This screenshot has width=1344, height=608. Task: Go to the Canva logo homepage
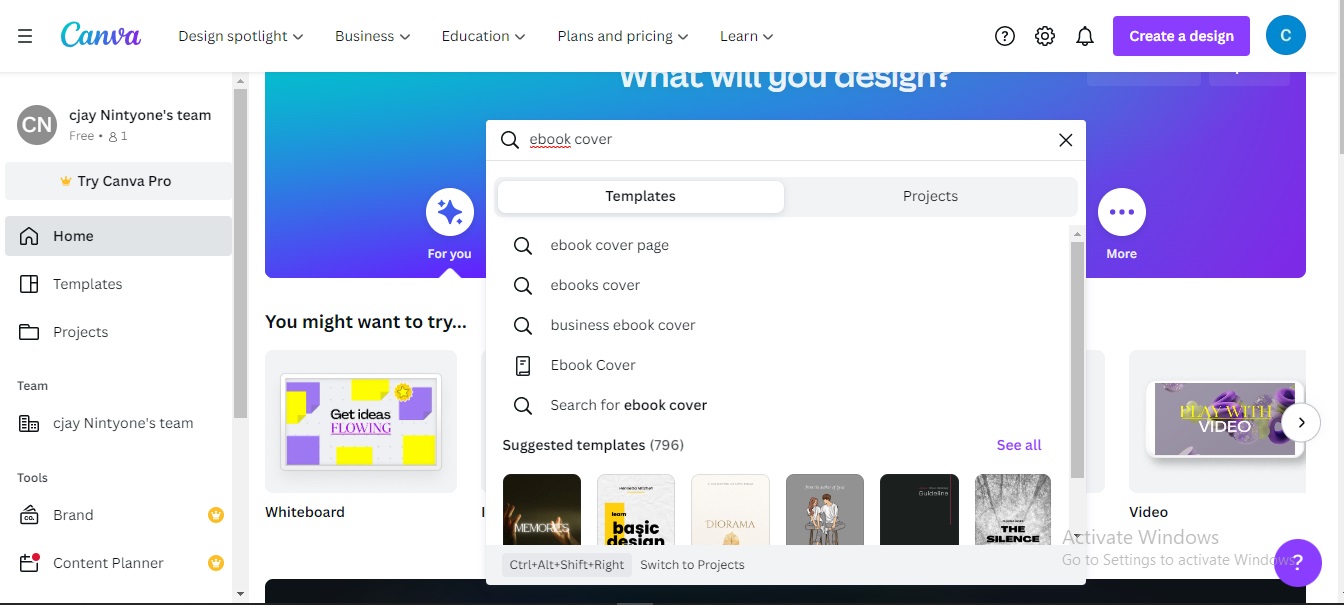click(x=100, y=35)
